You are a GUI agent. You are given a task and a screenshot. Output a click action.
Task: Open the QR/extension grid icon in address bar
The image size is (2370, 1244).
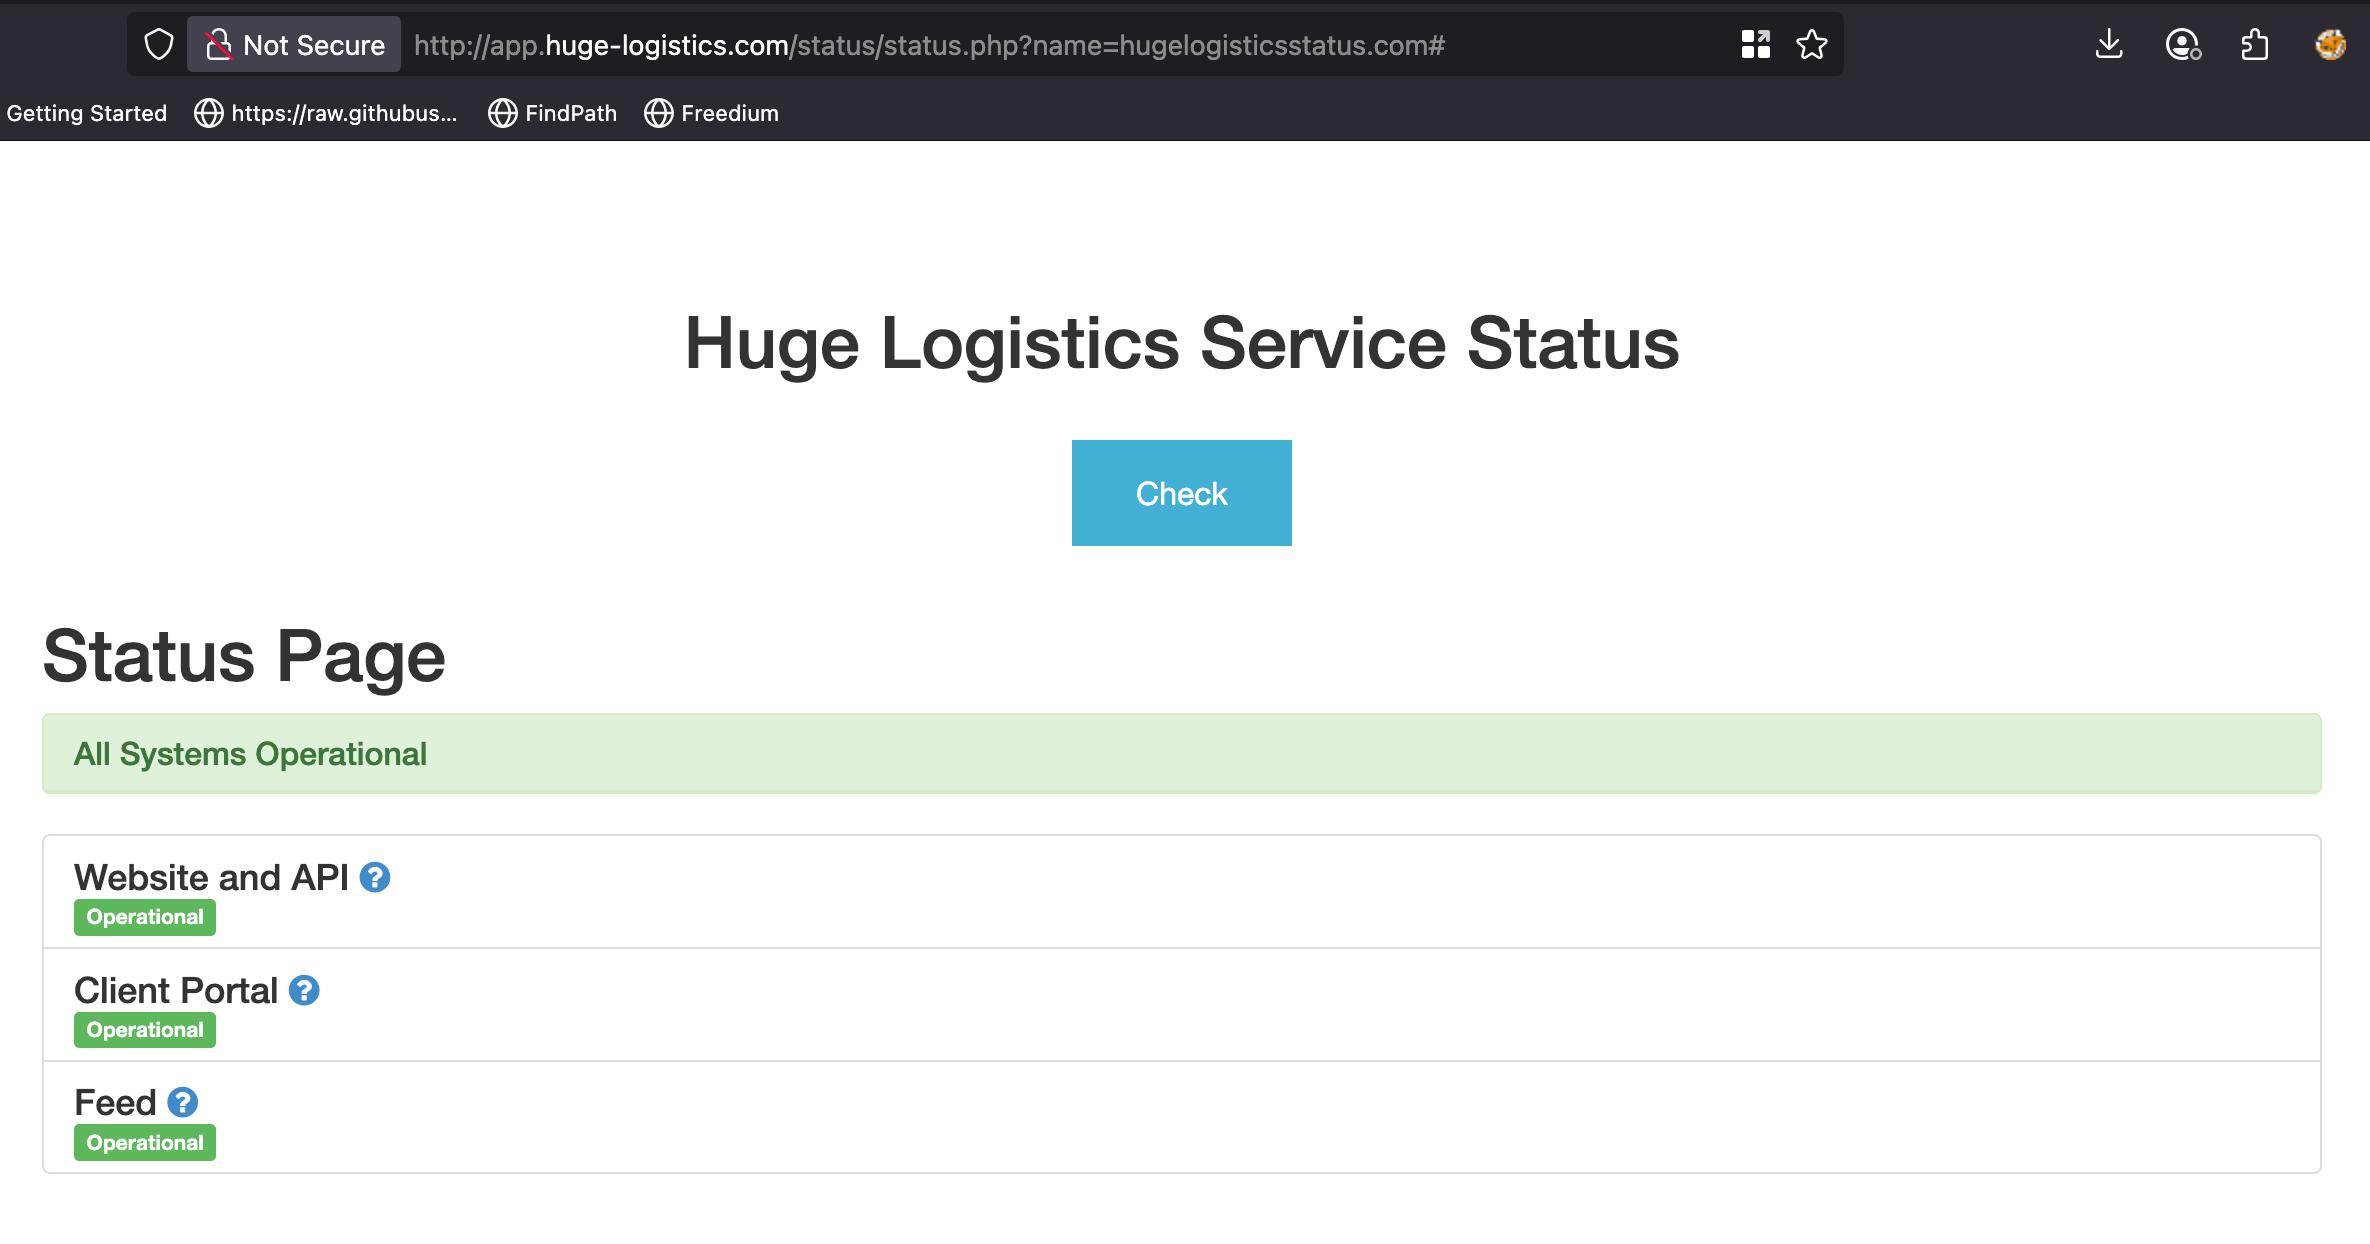click(x=1755, y=45)
